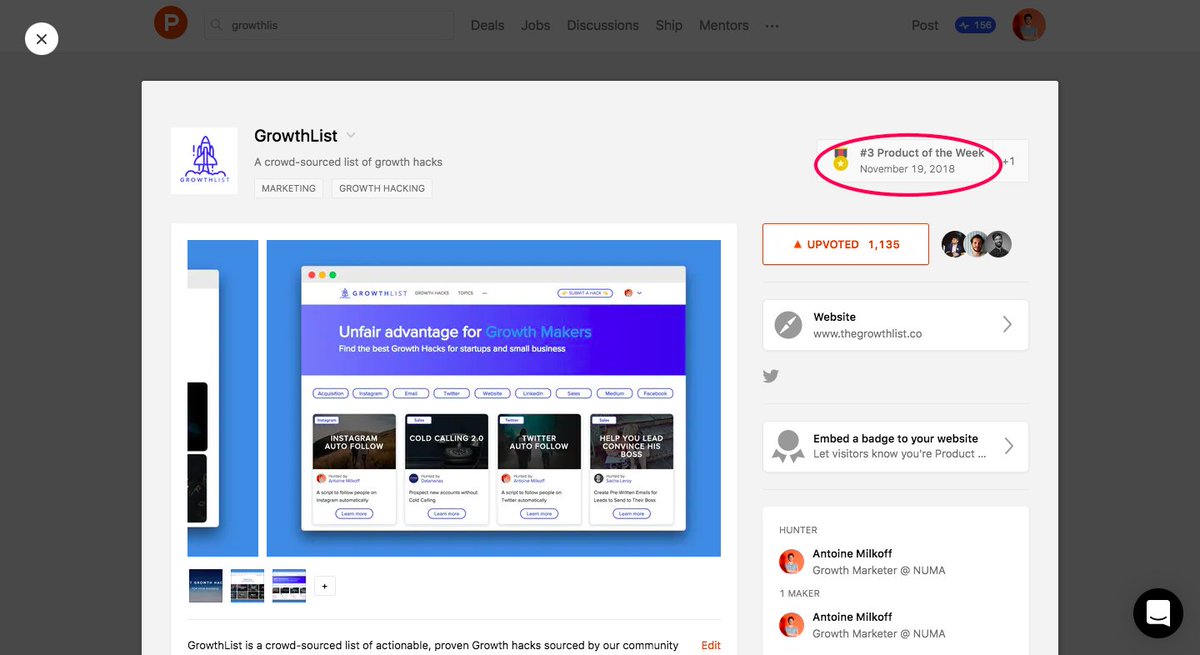This screenshot has width=1200, height=655.
Task: Select the GROWTH HACKING topic tag
Action: [x=382, y=188]
